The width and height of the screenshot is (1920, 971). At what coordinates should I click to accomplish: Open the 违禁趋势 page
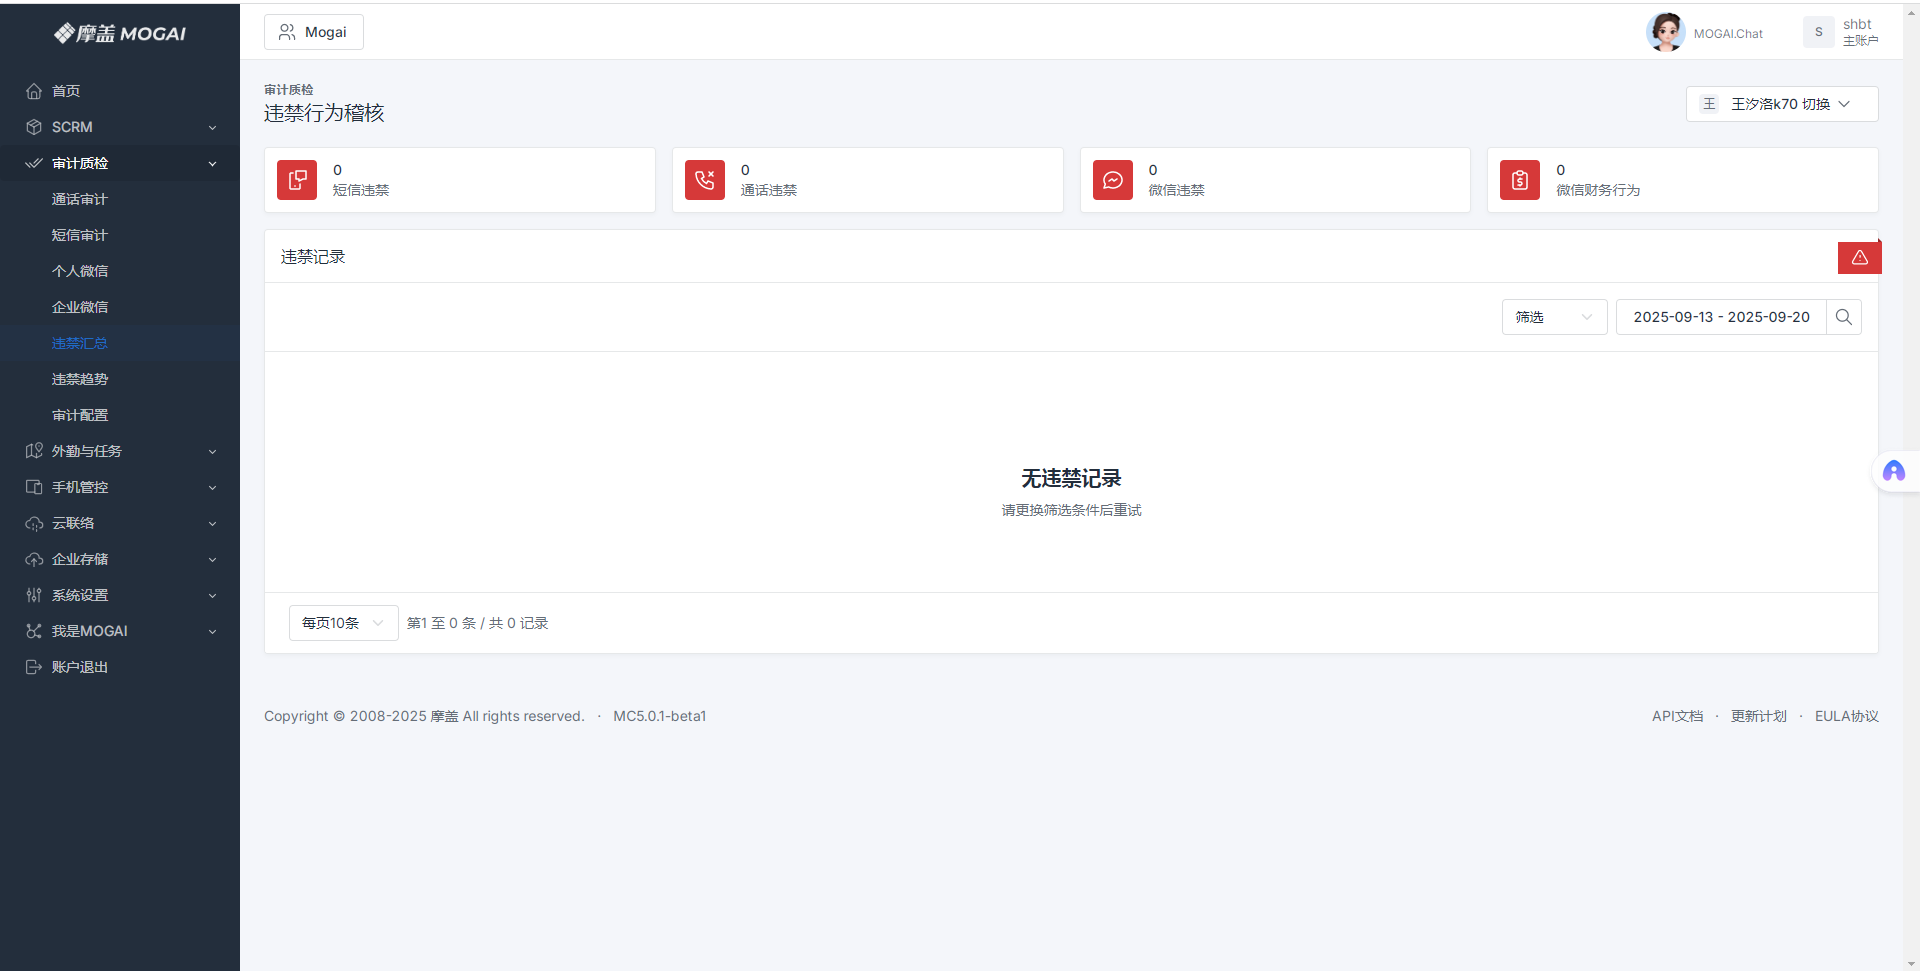[80, 379]
